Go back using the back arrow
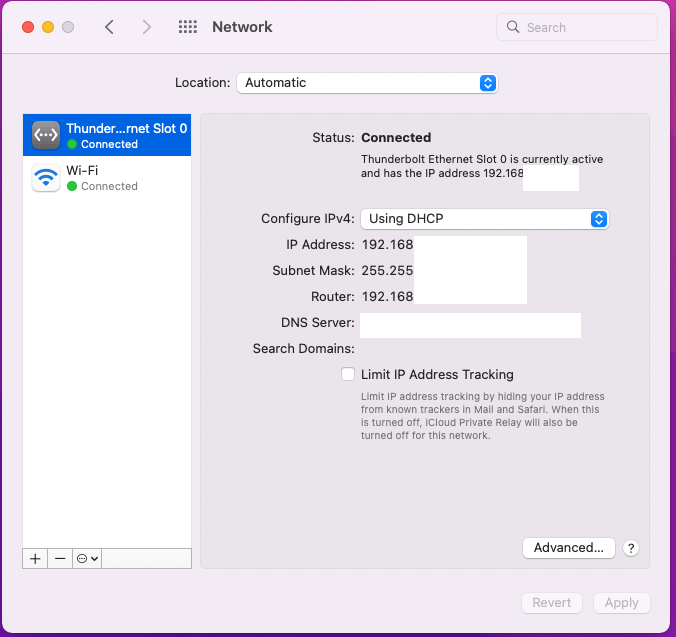The height and width of the screenshot is (637, 676). 109,27
